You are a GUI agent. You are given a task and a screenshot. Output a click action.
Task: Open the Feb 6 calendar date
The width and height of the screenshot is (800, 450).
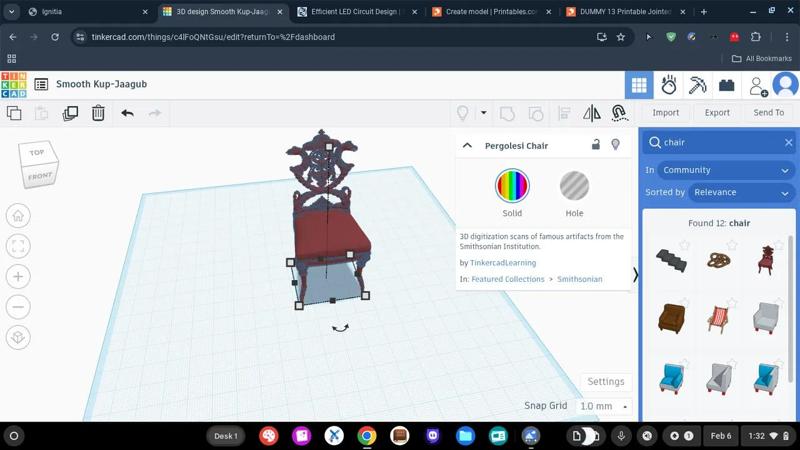tap(720, 436)
